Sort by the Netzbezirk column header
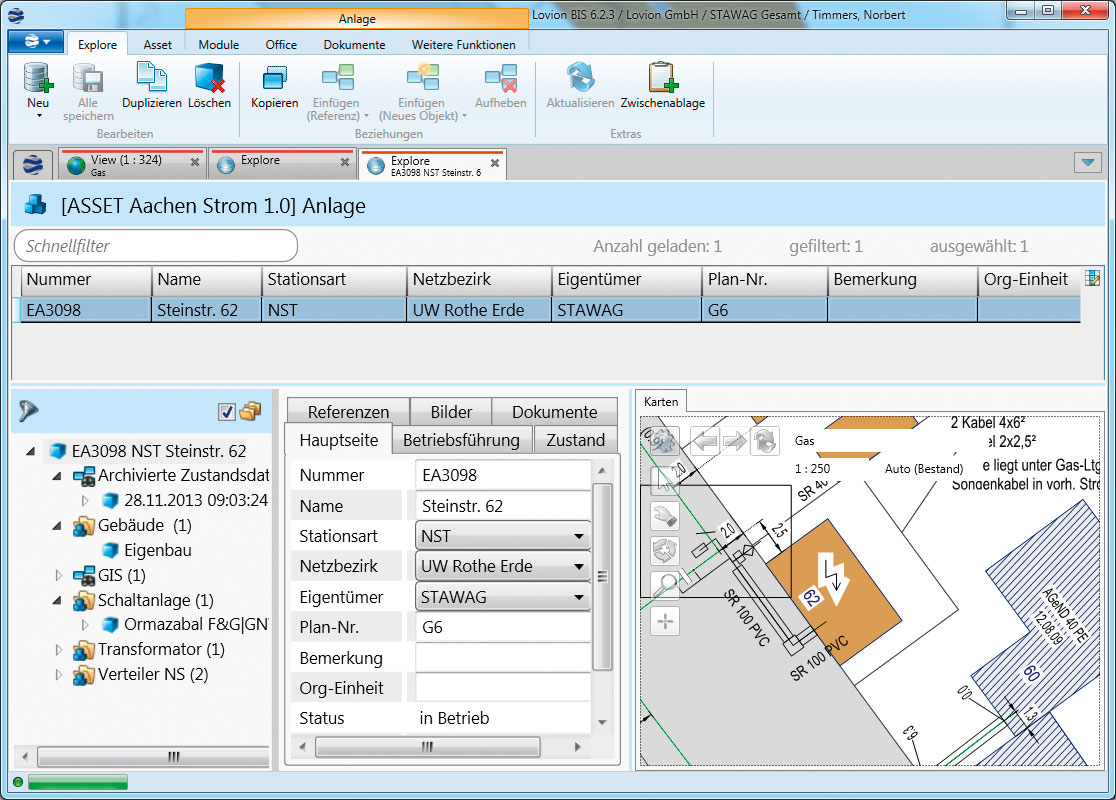Screen dimensions: 1116x800 click(479, 280)
